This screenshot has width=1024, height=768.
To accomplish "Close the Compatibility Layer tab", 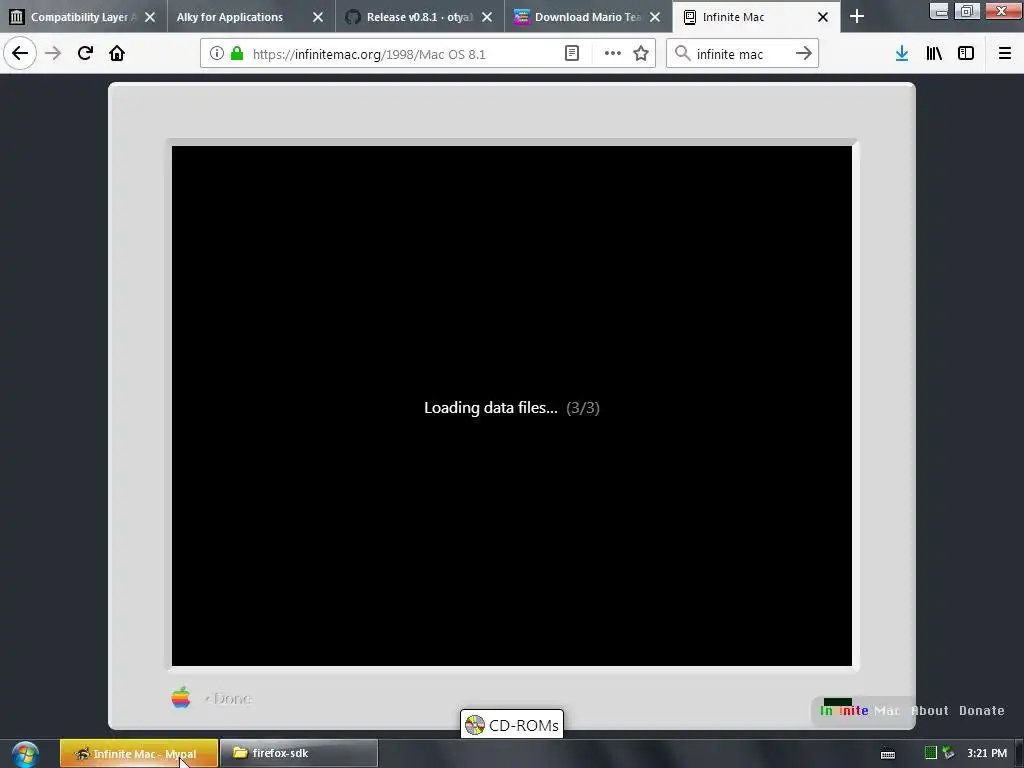I will pos(150,17).
